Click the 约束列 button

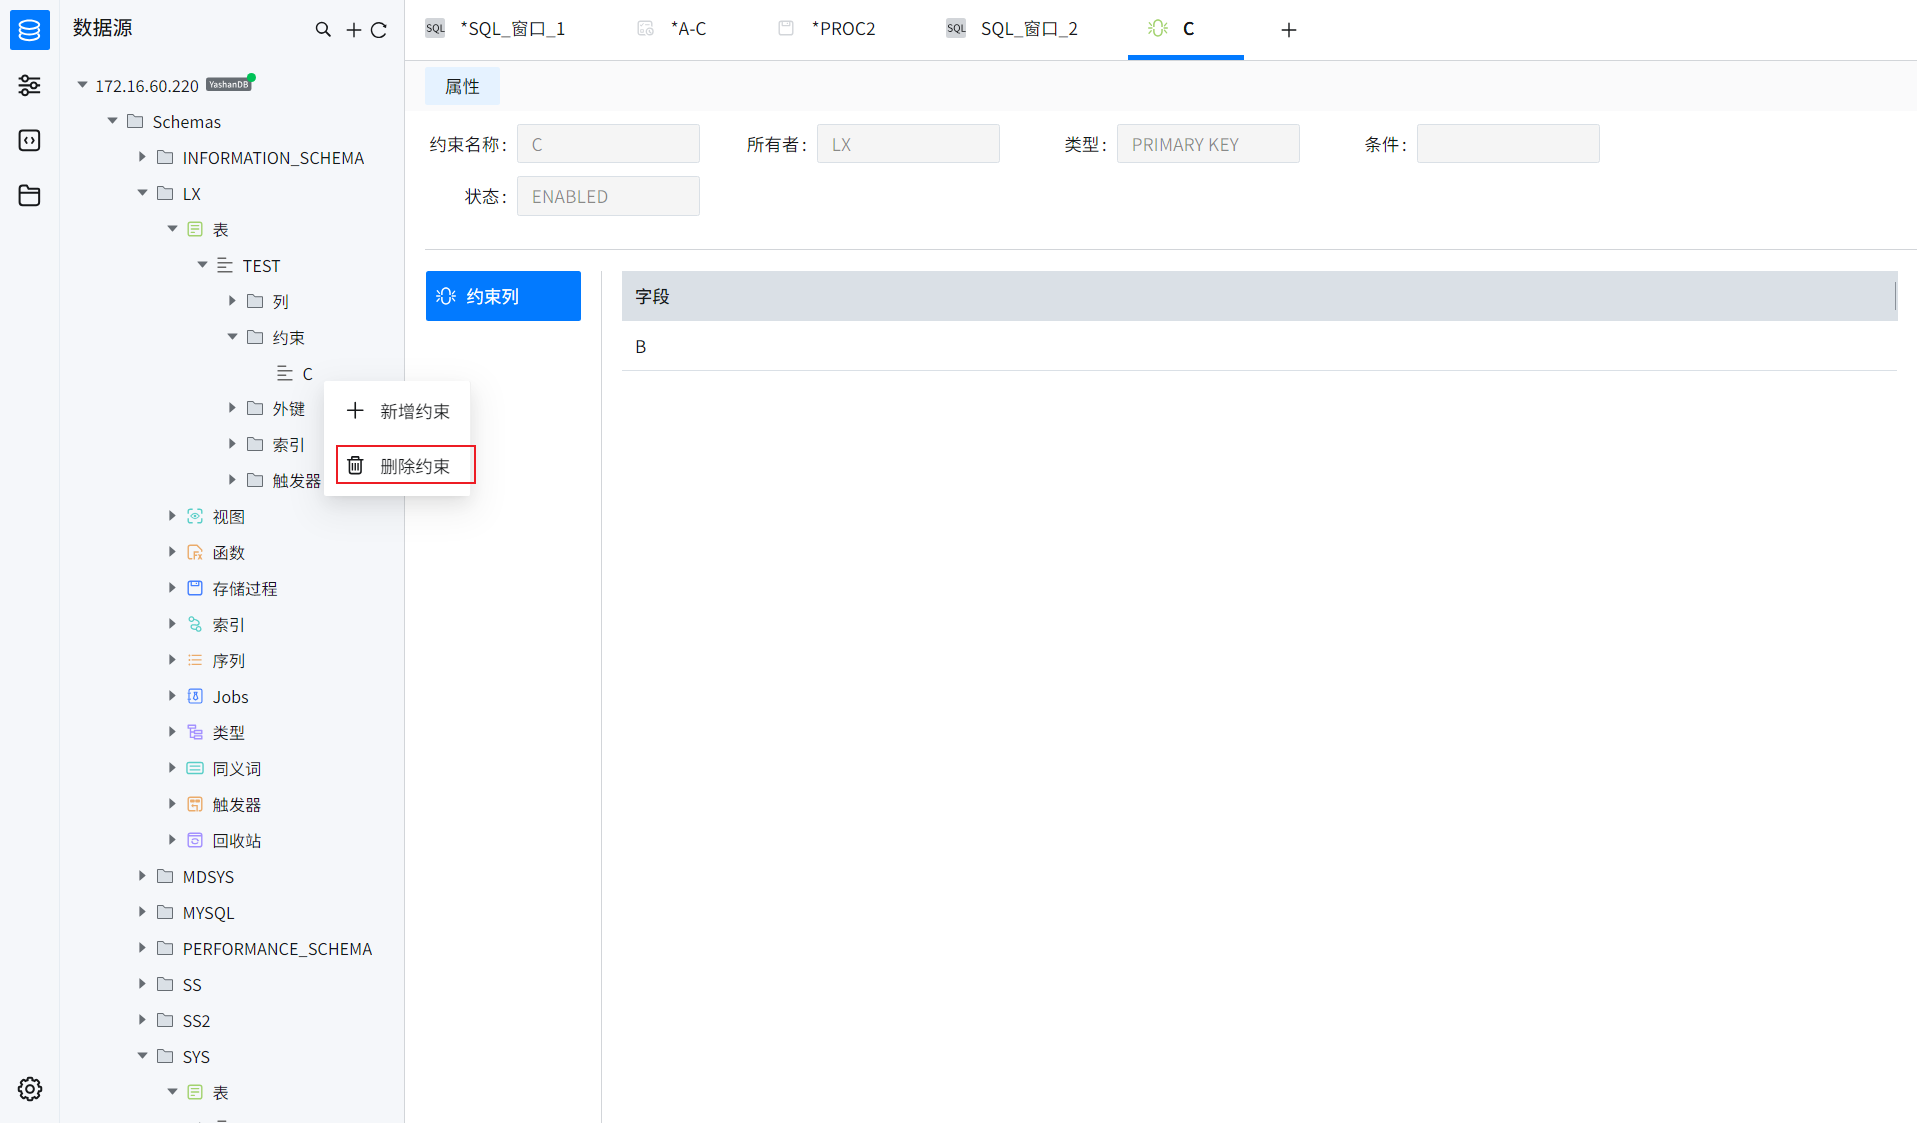coord(503,296)
